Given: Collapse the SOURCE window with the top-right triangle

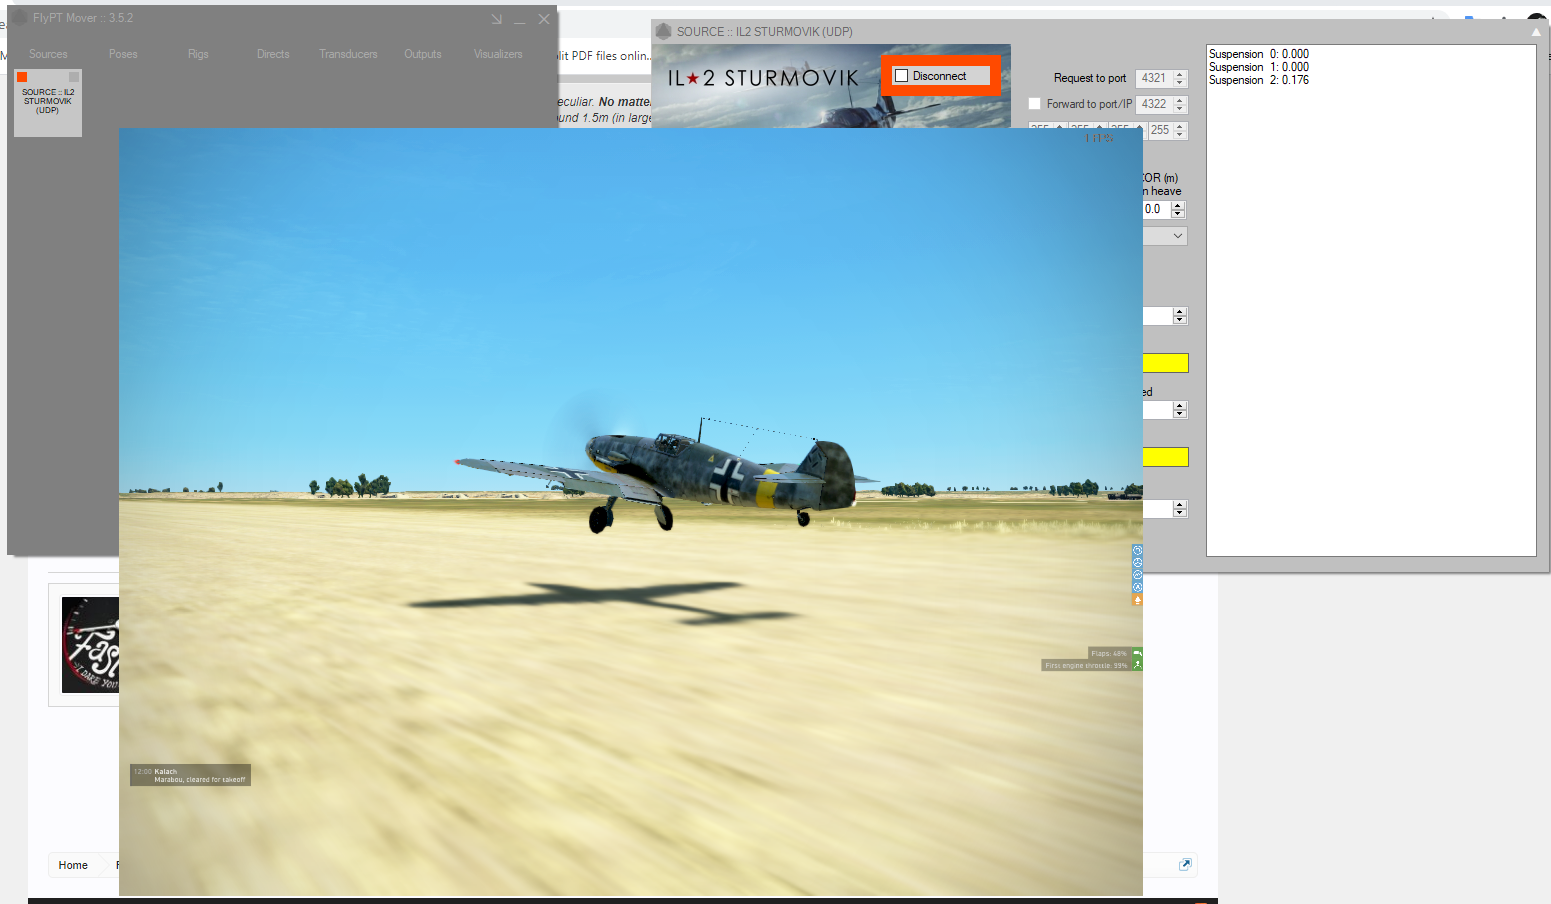Looking at the screenshot, I should coord(1536,32).
